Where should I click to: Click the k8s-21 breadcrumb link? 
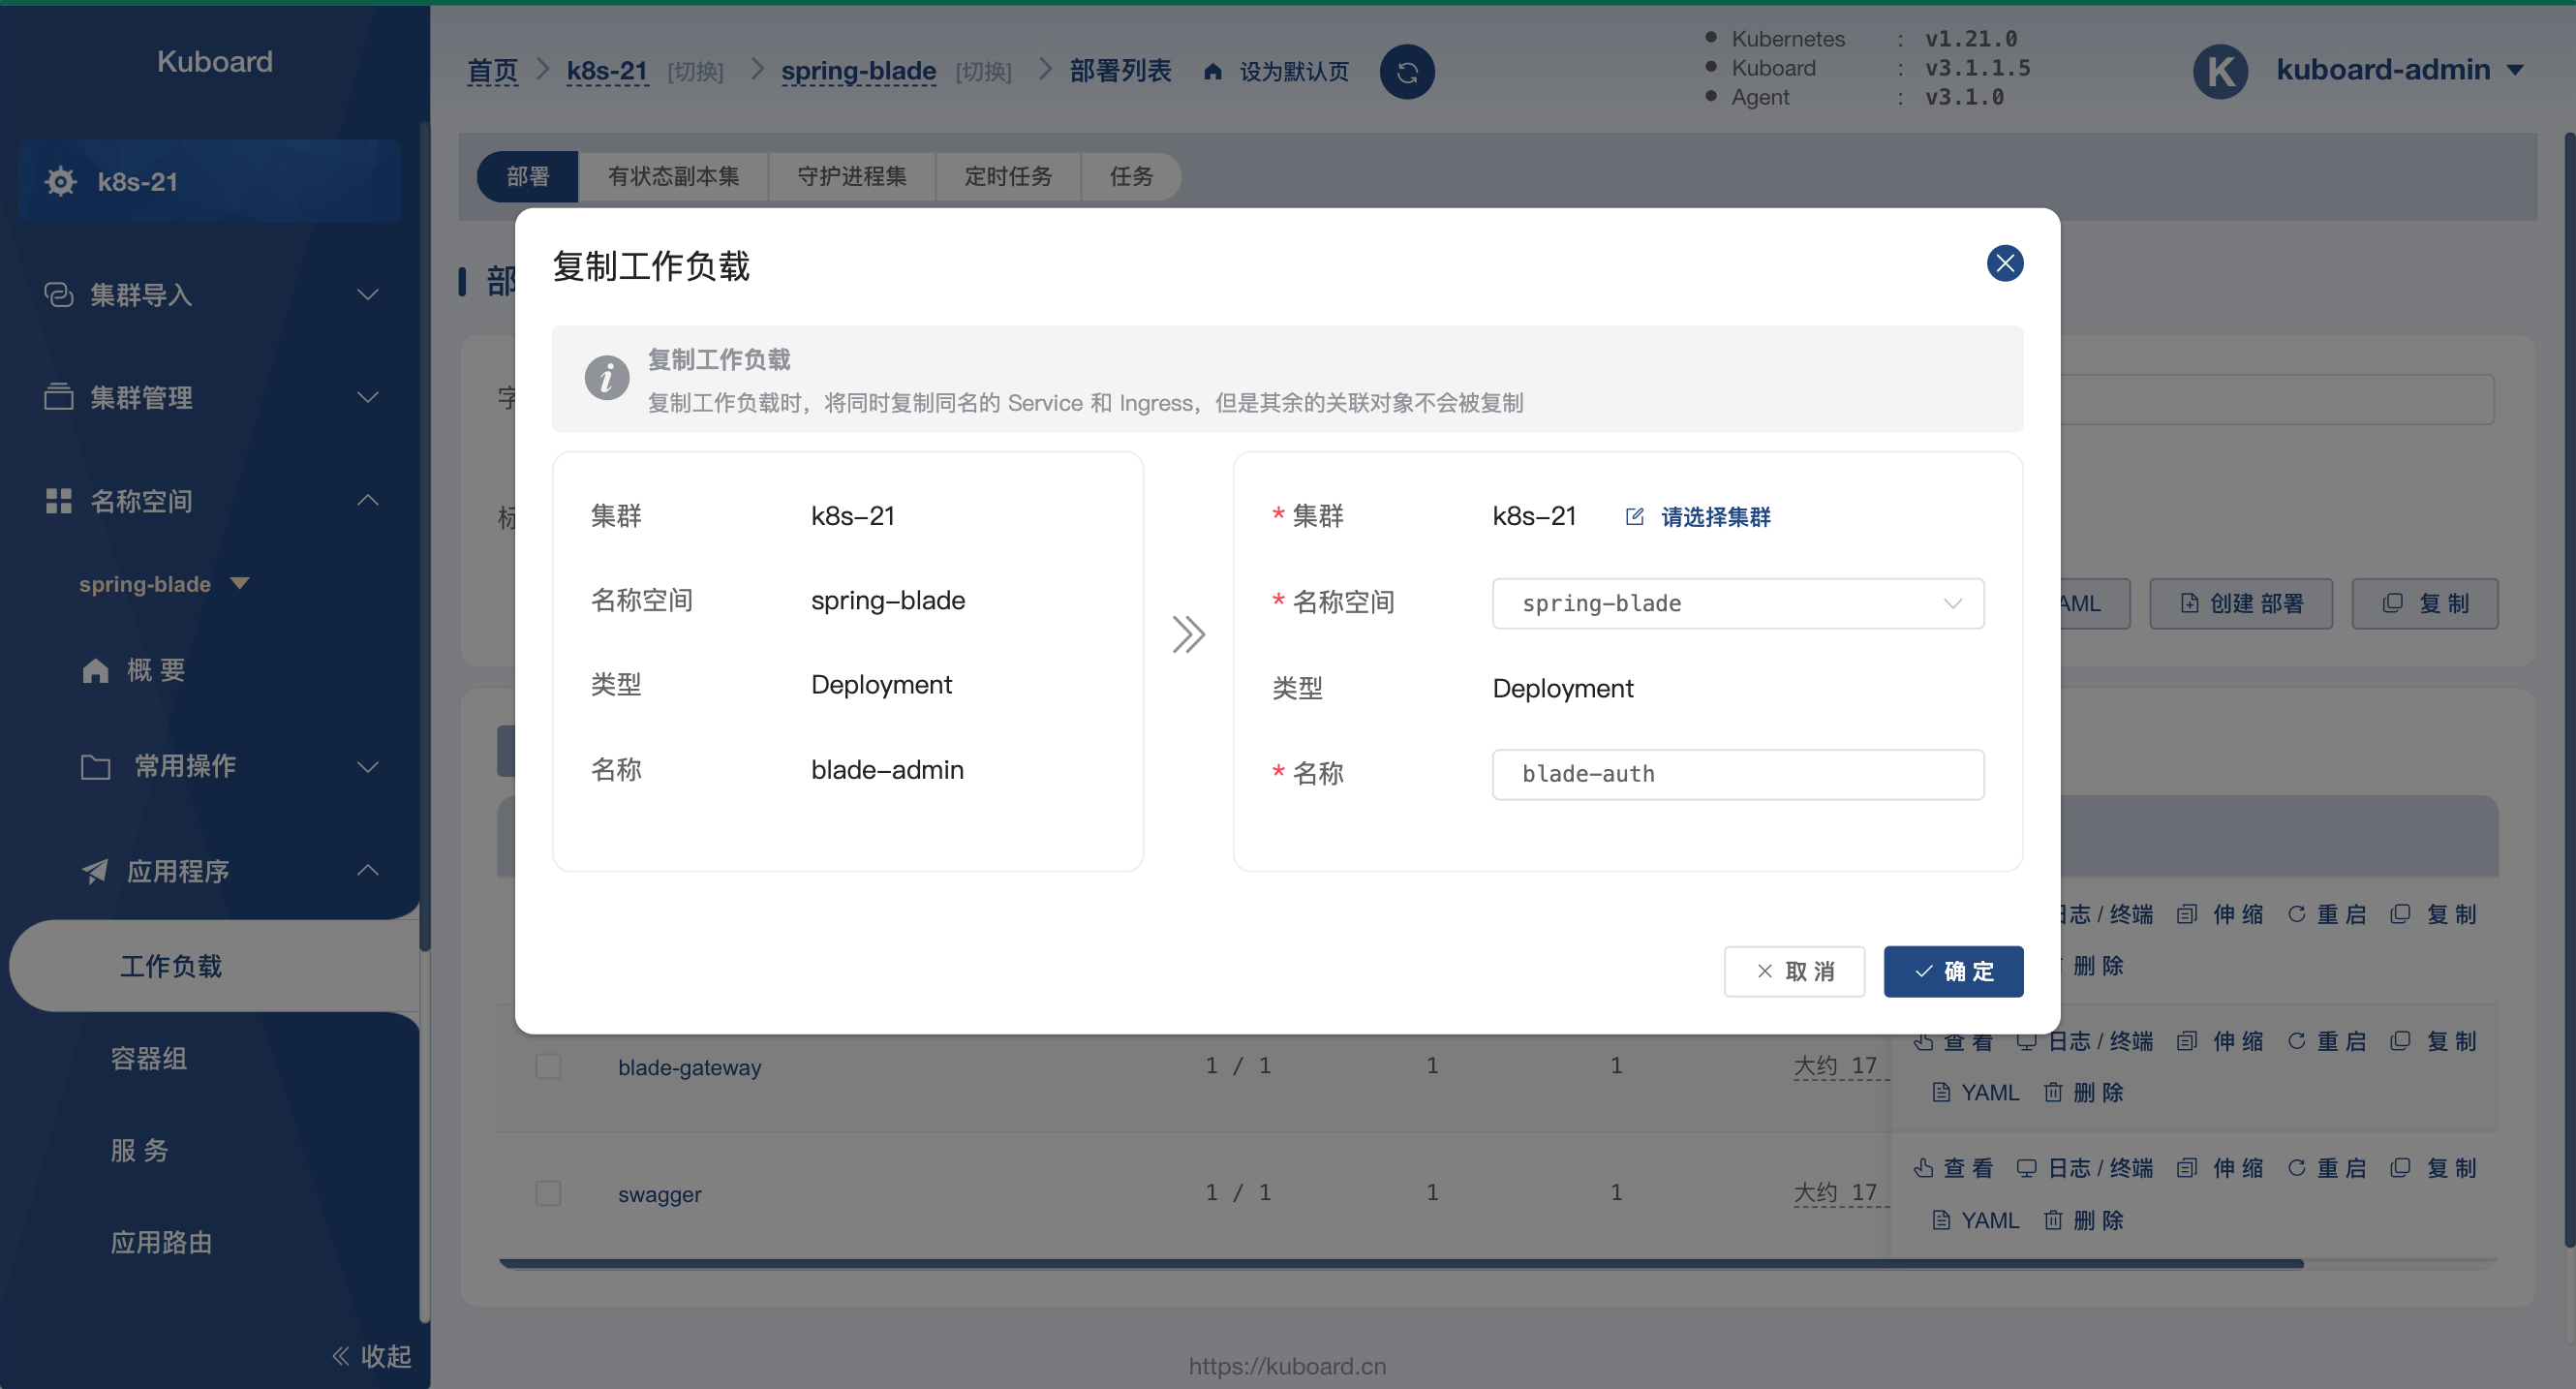coord(606,71)
